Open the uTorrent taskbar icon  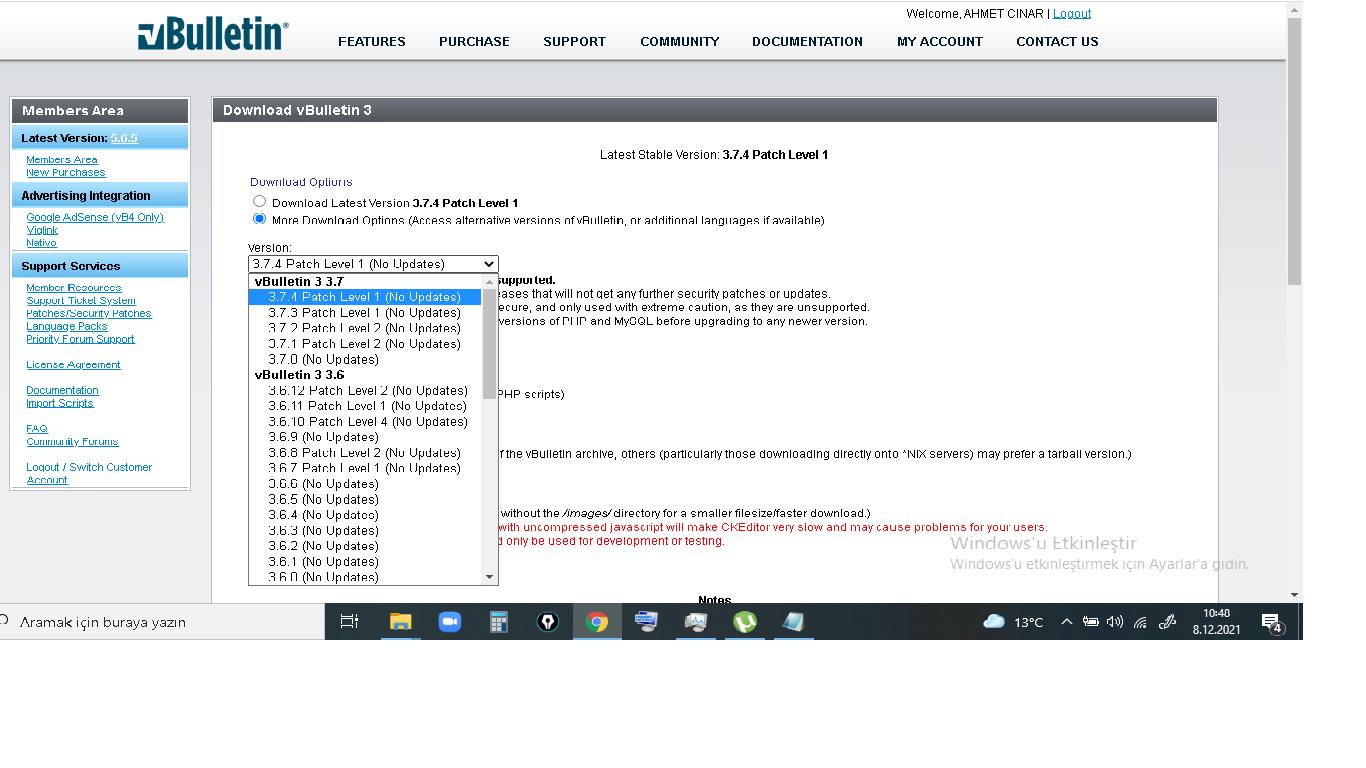pos(744,622)
